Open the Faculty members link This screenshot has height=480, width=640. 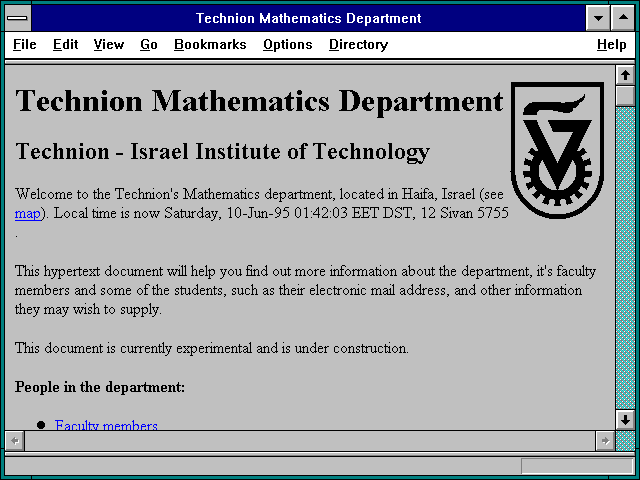click(106, 425)
